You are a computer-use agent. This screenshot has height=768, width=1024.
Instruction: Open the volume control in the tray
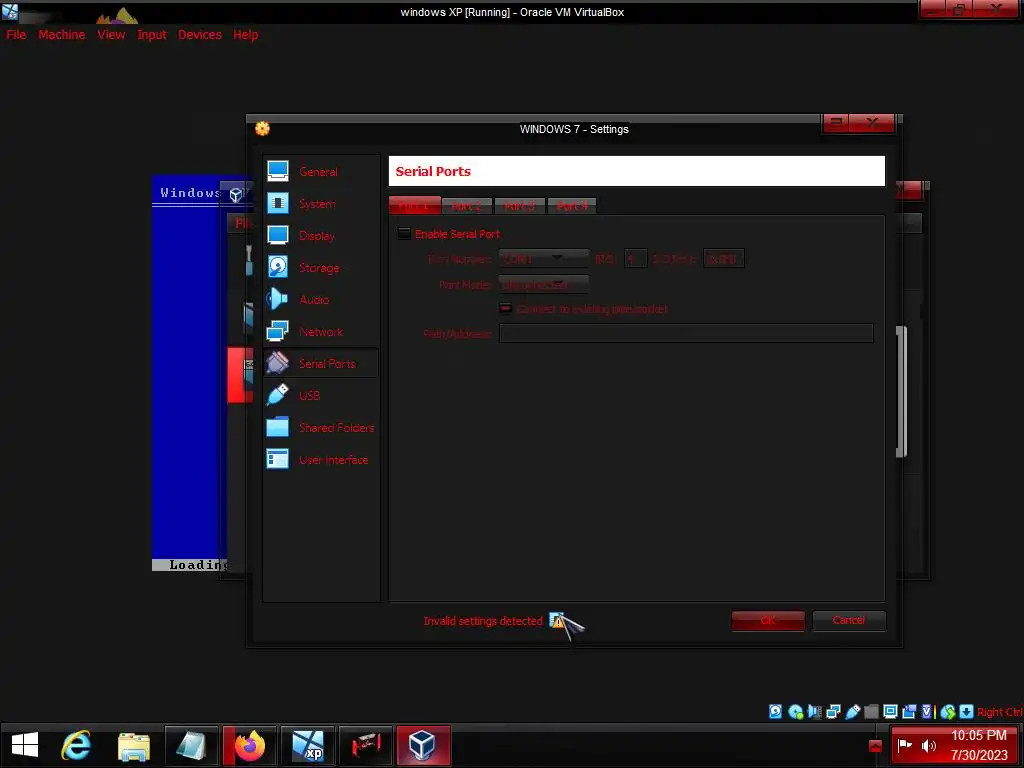coord(928,746)
